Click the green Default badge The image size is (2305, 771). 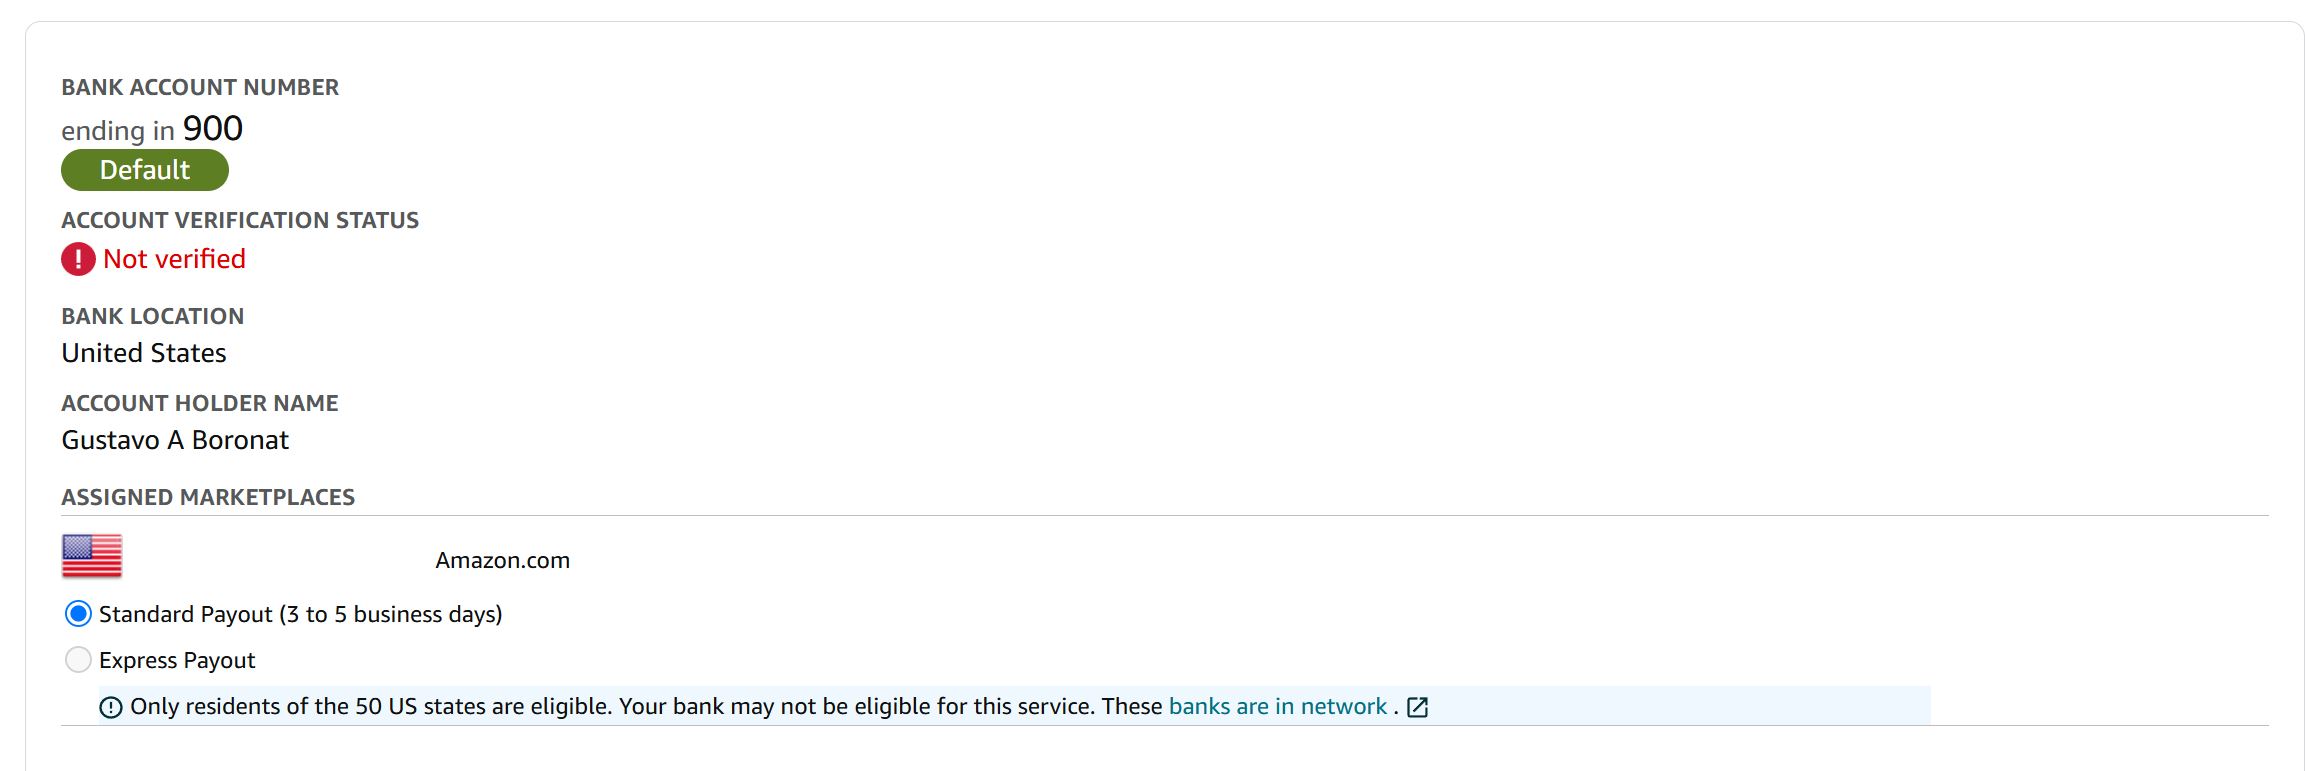pos(145,170)
